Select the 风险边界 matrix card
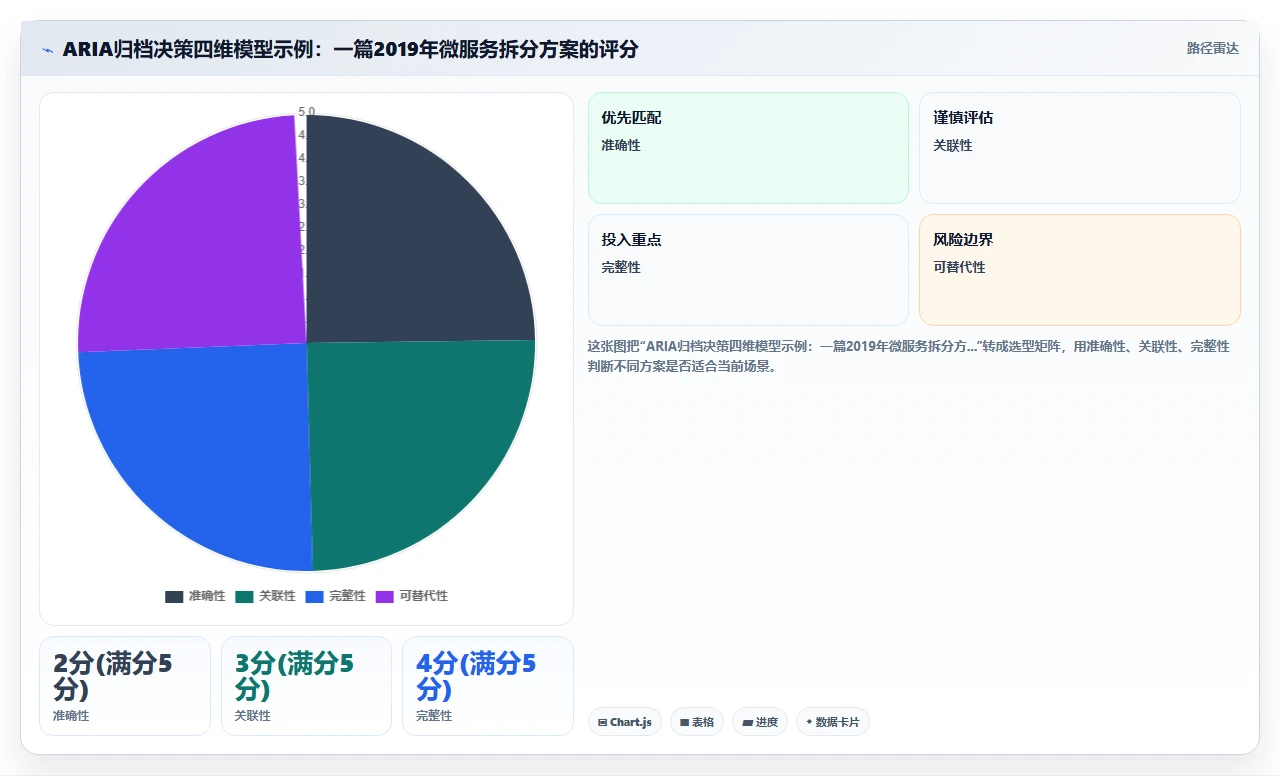1280x776 pixels. pyautogui.click(x=1080, y=270)
